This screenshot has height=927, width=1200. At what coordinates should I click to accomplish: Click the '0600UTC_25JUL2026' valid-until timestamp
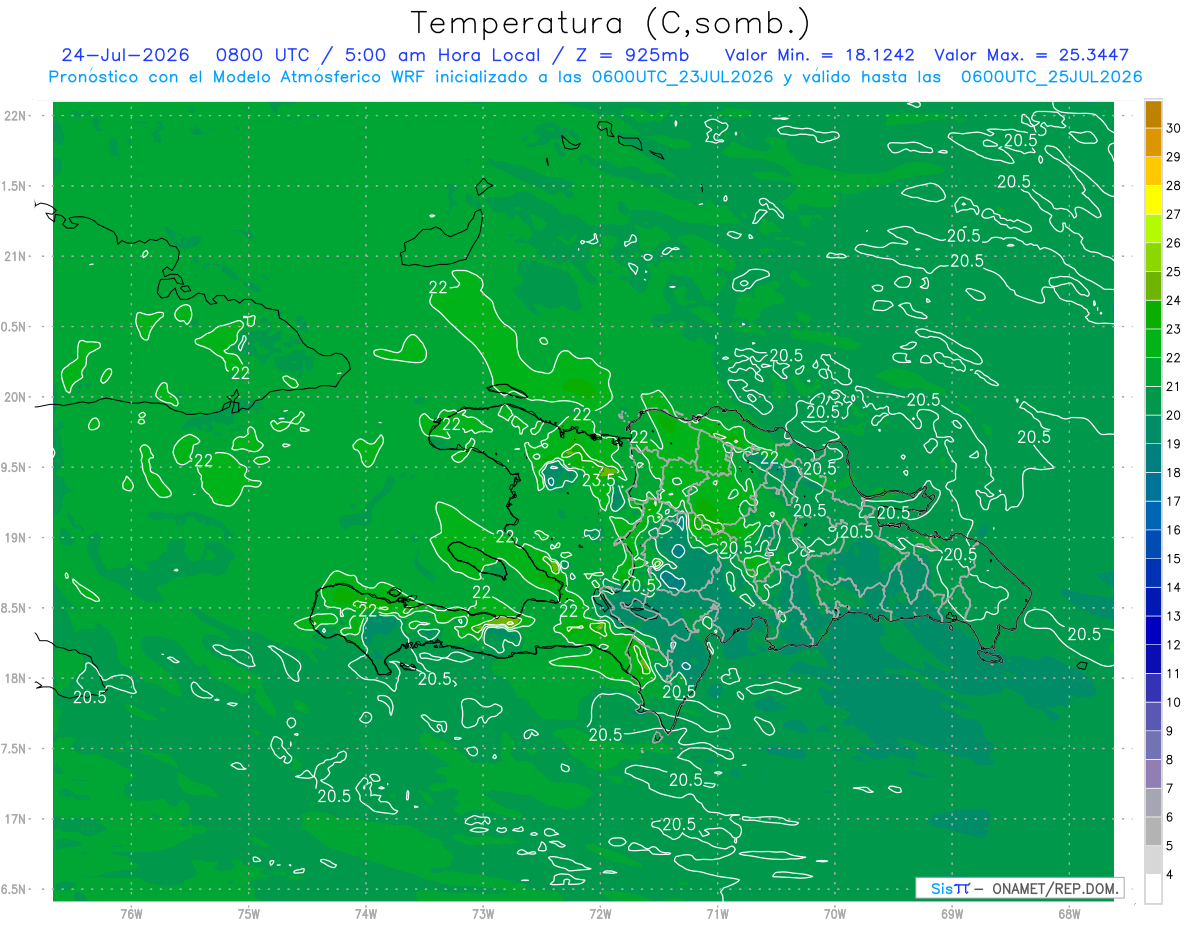(1052, 77)
